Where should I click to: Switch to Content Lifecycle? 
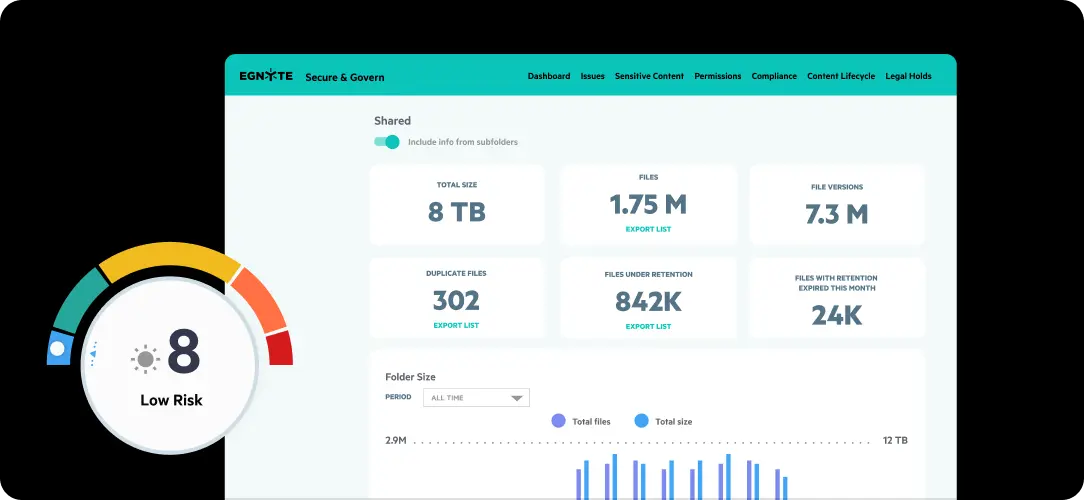tap(841, 76)
